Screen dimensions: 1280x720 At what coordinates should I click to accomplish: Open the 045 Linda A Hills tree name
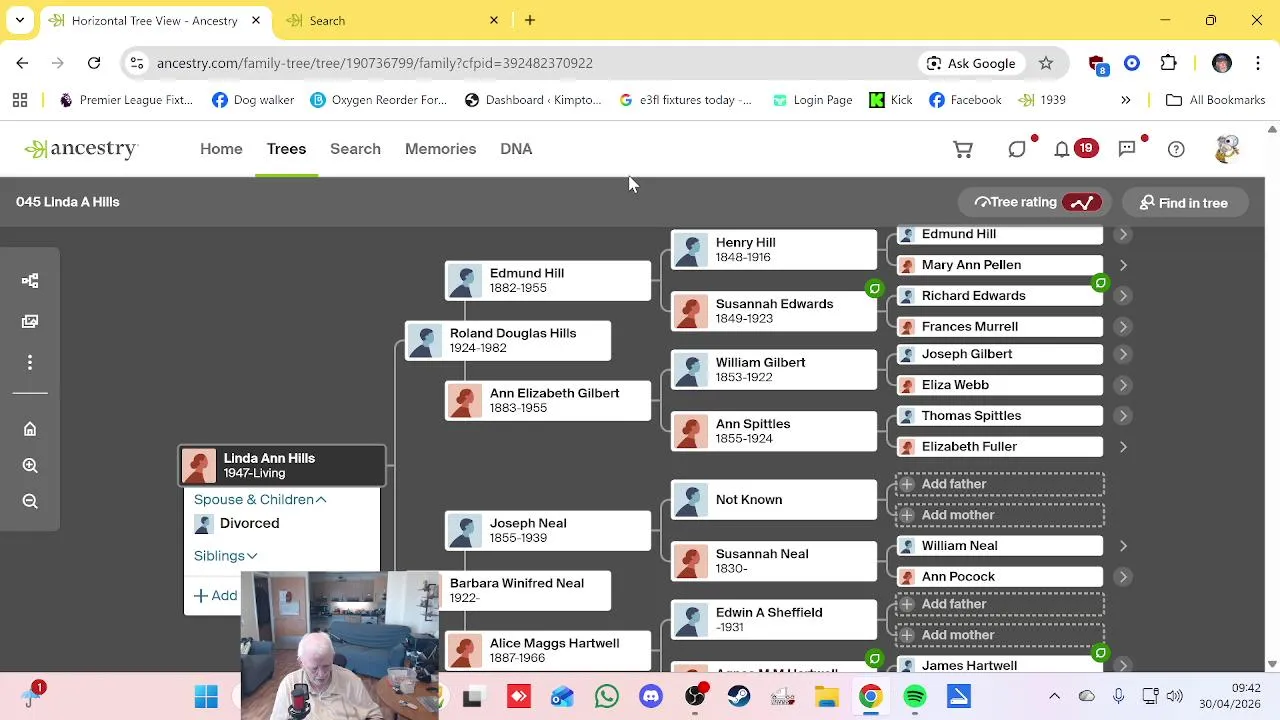pos(68,202)
